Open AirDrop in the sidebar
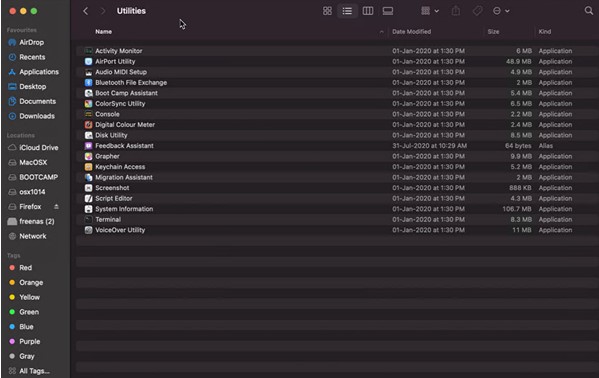 tap(32, 42)
